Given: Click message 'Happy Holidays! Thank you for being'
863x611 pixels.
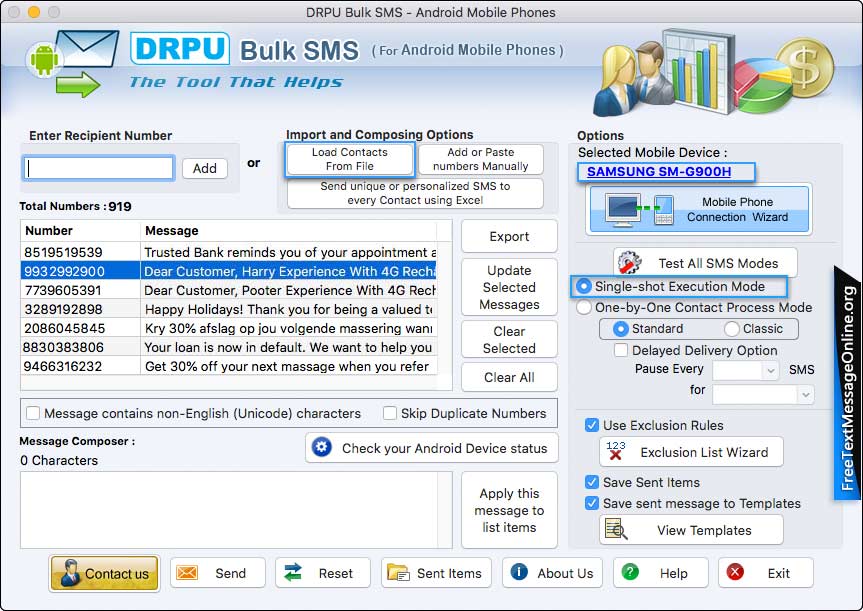Looking at the screenshot, I should [x=289, y=309].
